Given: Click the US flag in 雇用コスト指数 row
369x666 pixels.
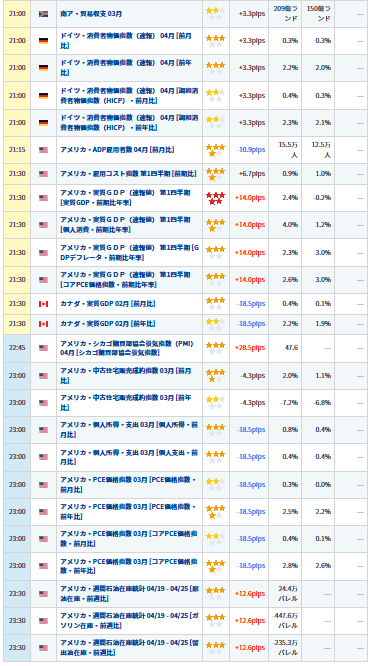Looking at the screenshot, I should [x=43, y=174].
